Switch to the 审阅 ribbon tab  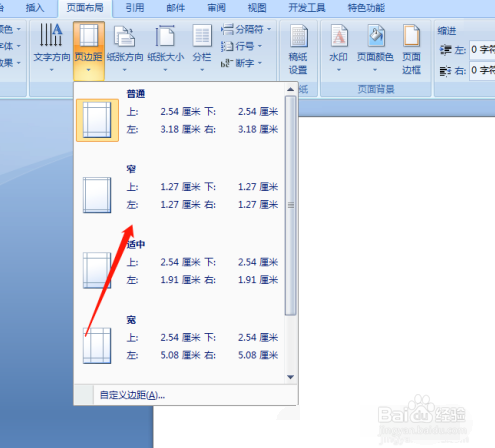[216, 8]
